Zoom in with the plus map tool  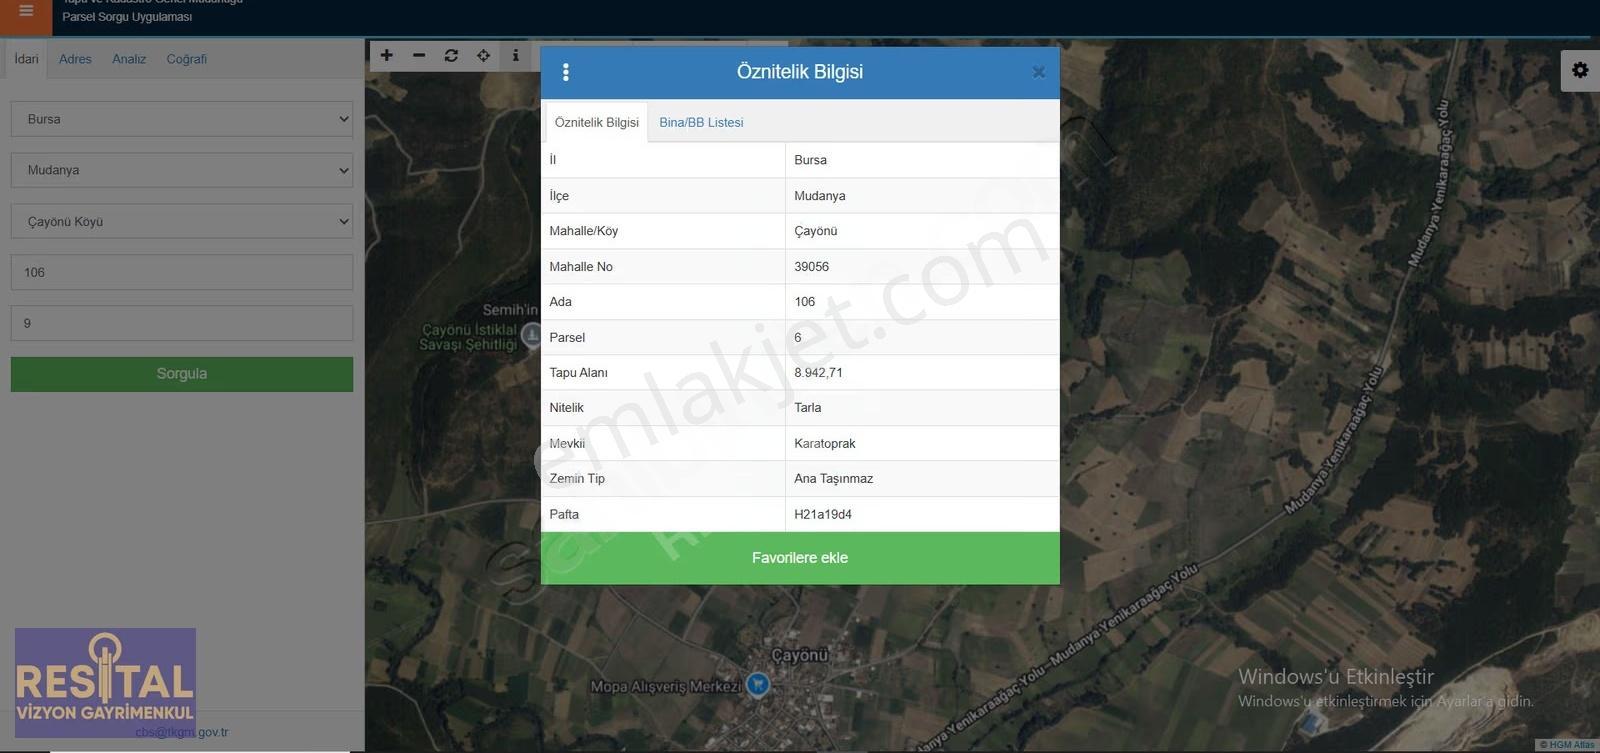click(x=387, y=56)
